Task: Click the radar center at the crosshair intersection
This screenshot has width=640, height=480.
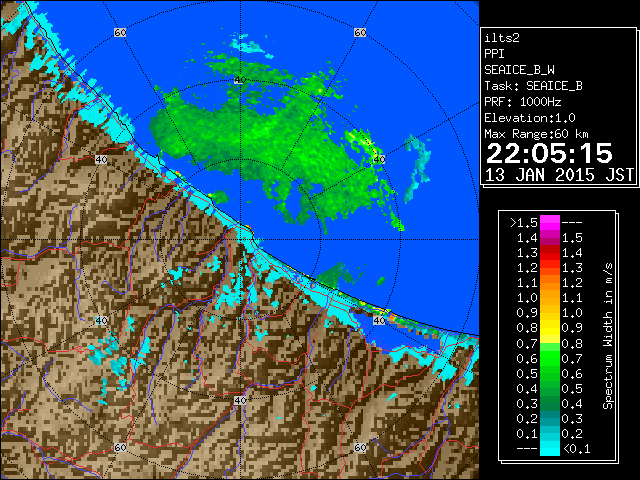Action: coord(240,240)
